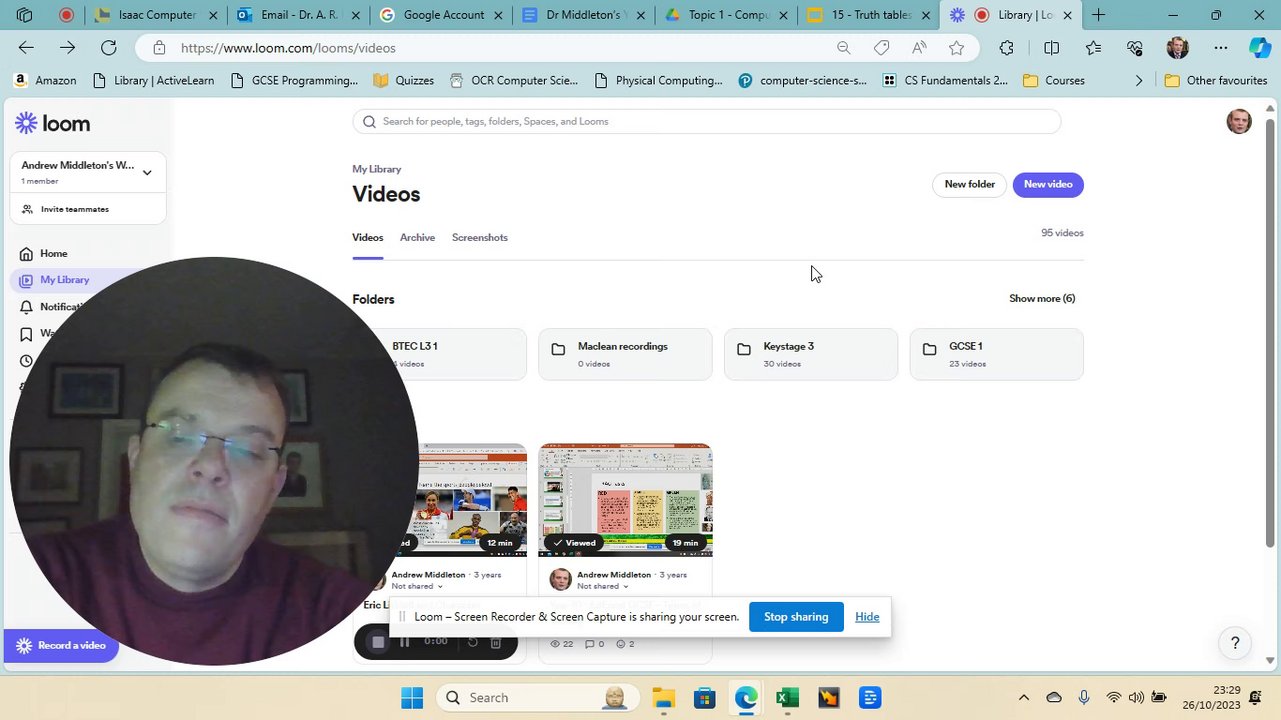
Task: Click the views count icon showing 22
Action: 556,644
